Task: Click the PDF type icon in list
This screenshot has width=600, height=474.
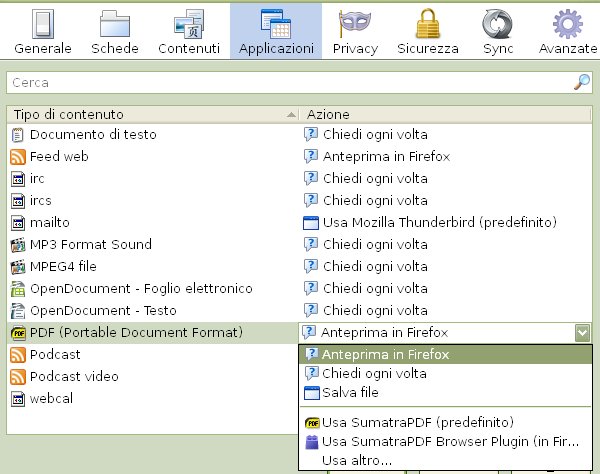Action: (18, 333)
